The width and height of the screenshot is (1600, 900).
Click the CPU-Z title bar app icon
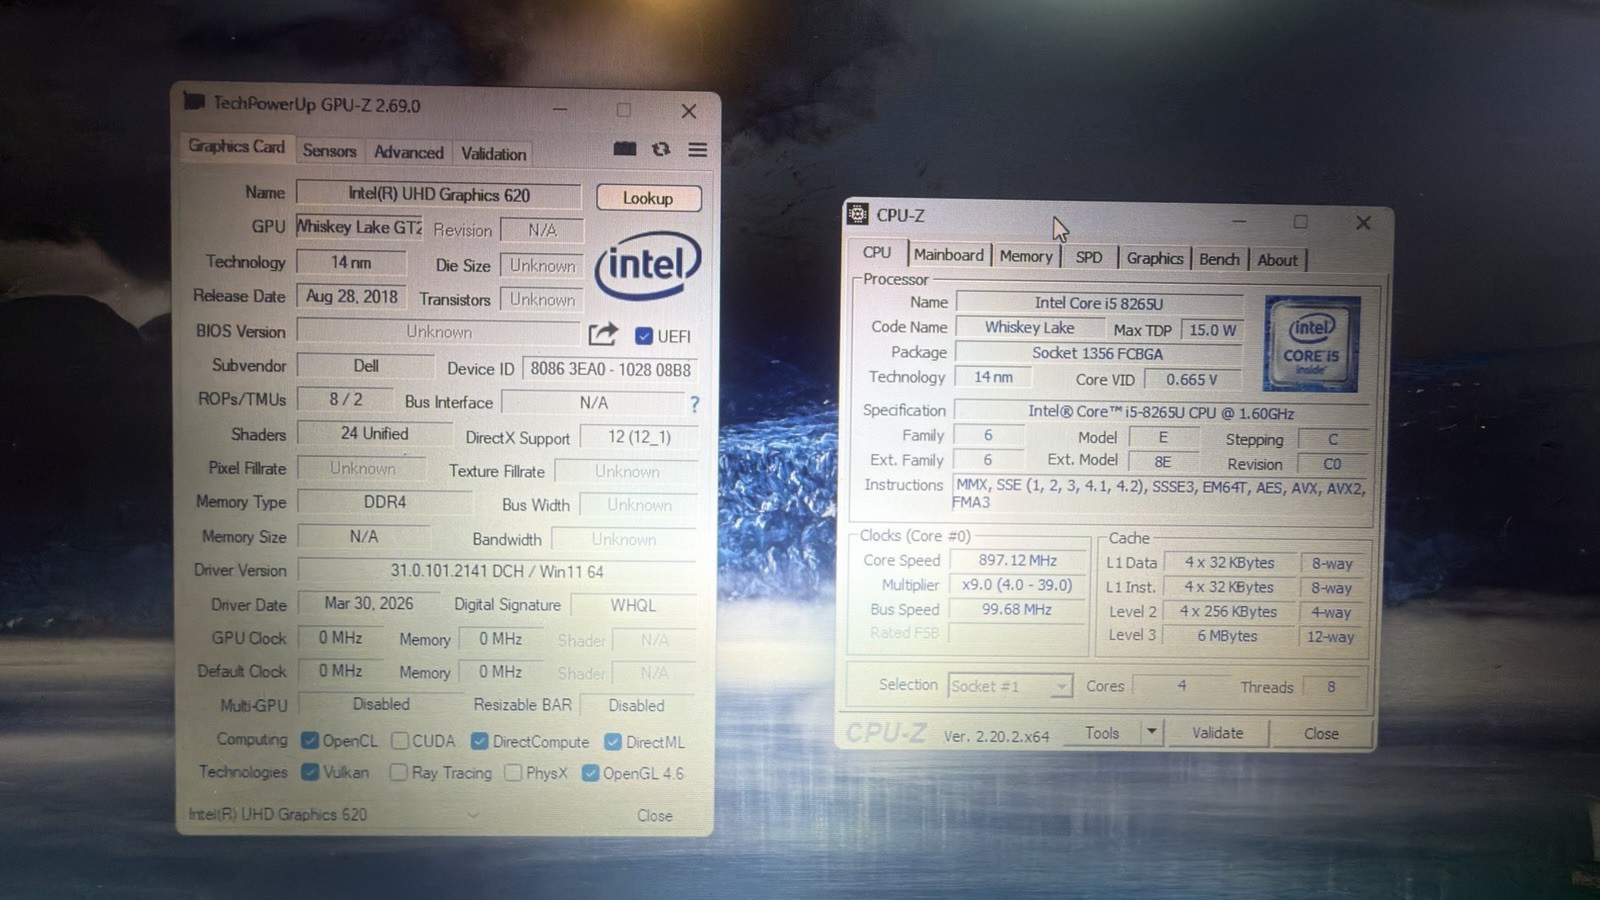pyautogui.click(x=858, y=213)
